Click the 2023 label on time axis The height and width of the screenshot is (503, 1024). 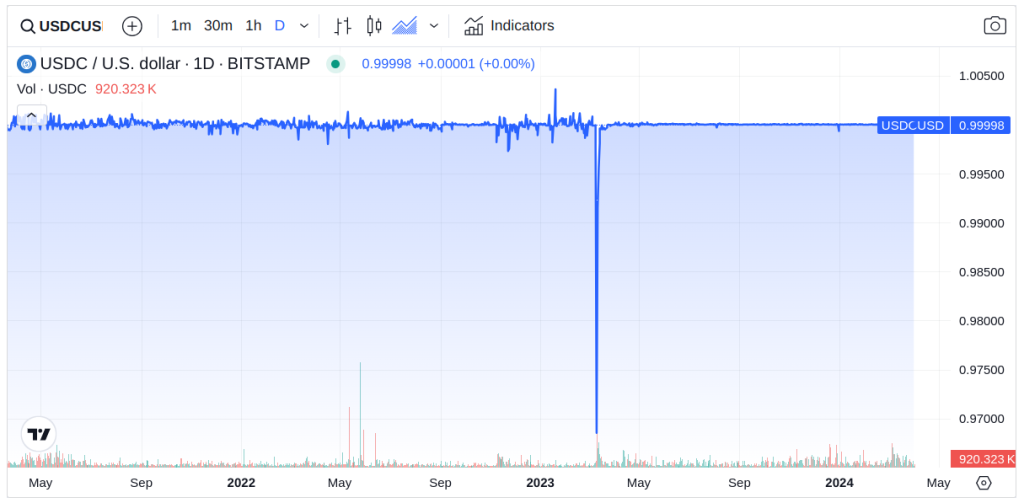coord(540,483)
